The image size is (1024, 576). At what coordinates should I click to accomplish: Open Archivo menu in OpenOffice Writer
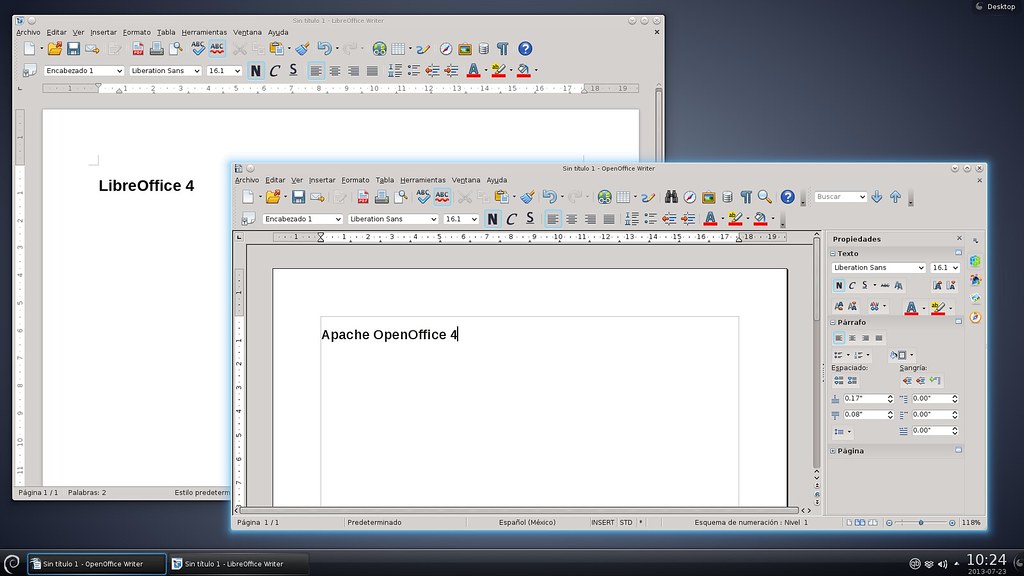click(247, 180)
